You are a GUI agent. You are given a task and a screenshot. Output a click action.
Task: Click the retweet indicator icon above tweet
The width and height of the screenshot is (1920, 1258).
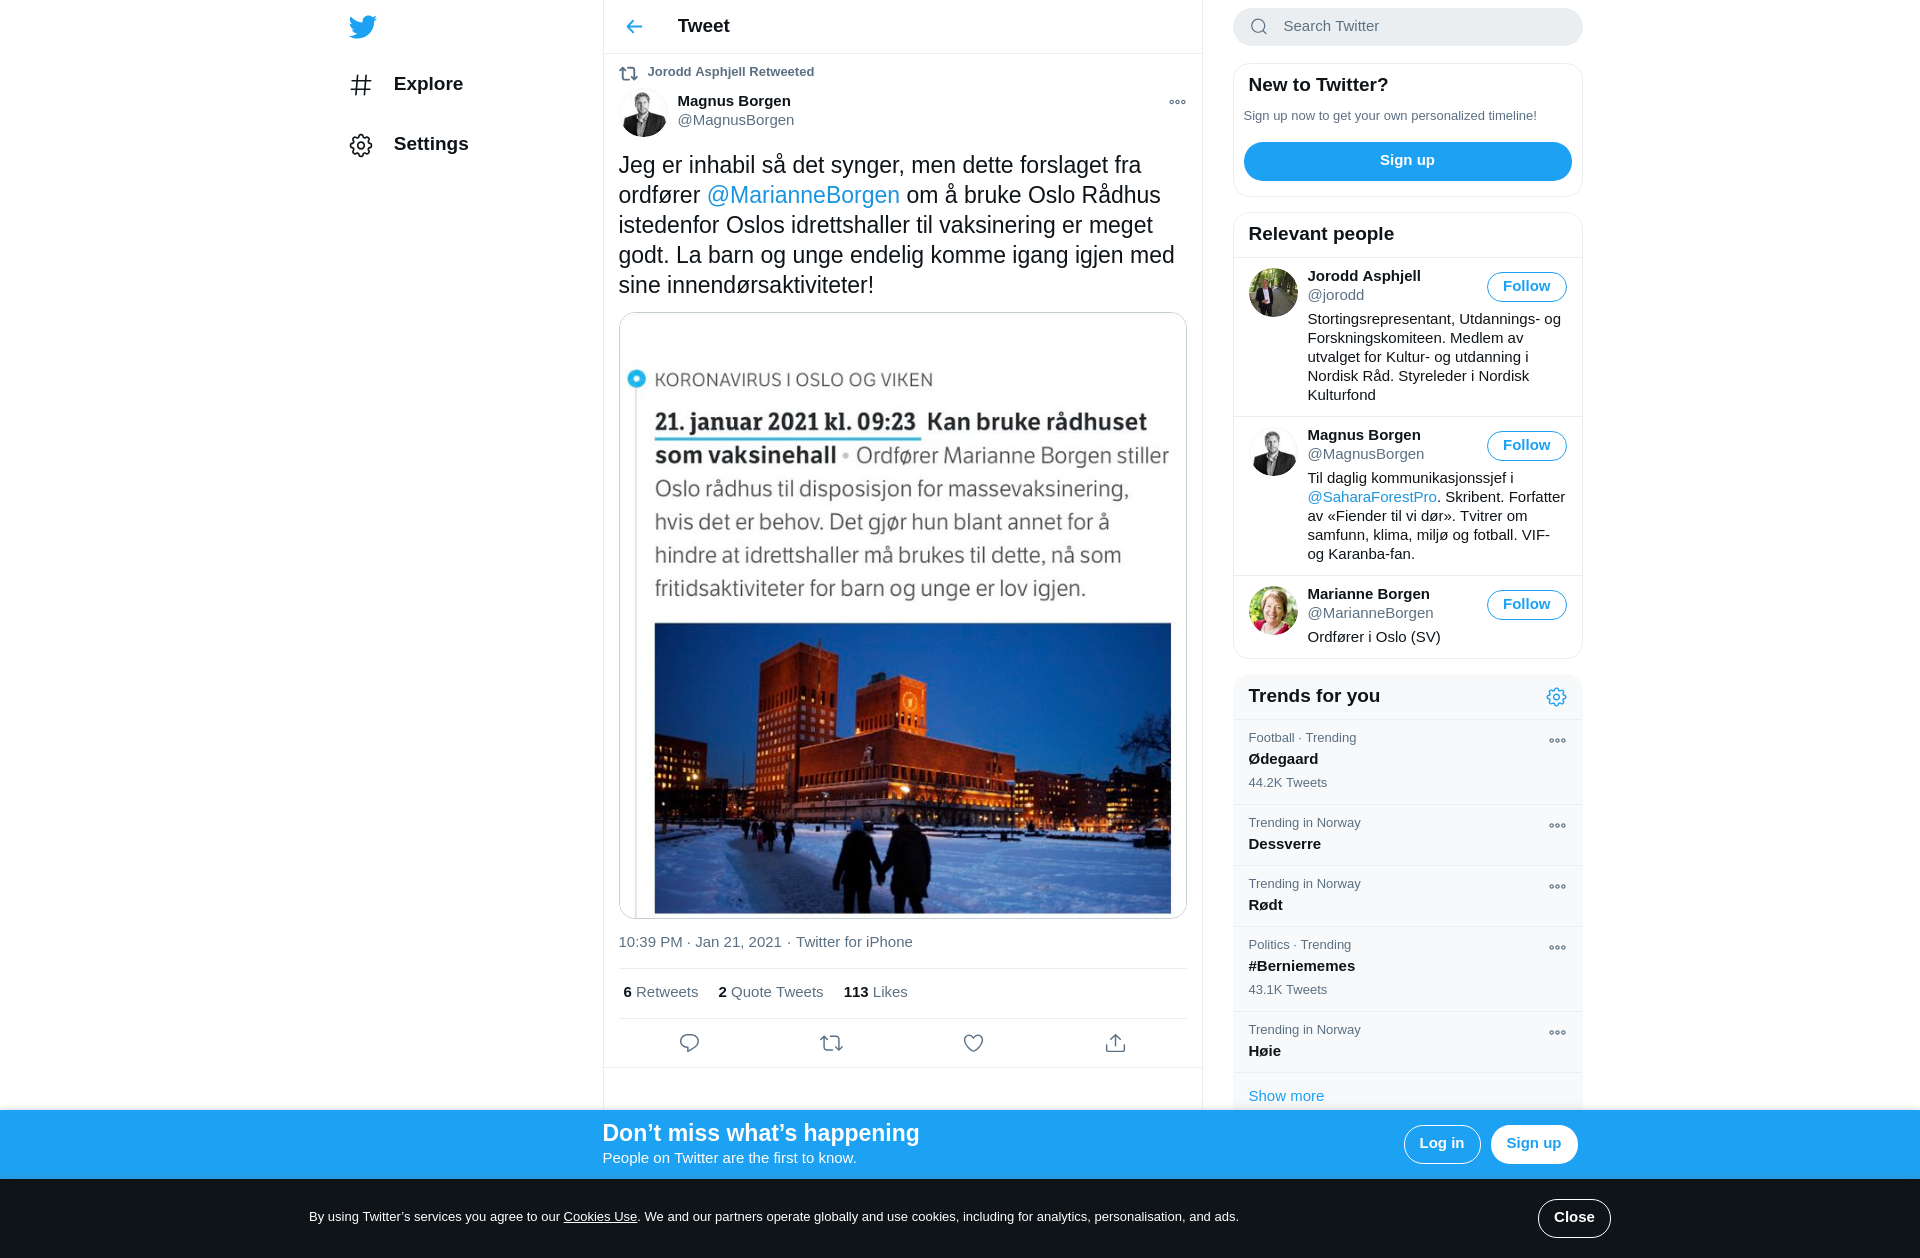(628, 73)
